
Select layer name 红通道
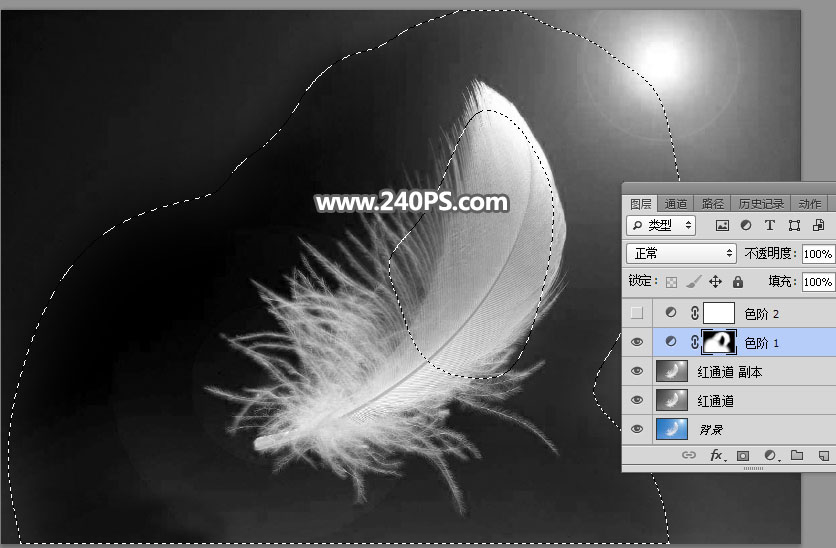coord(716,401)
